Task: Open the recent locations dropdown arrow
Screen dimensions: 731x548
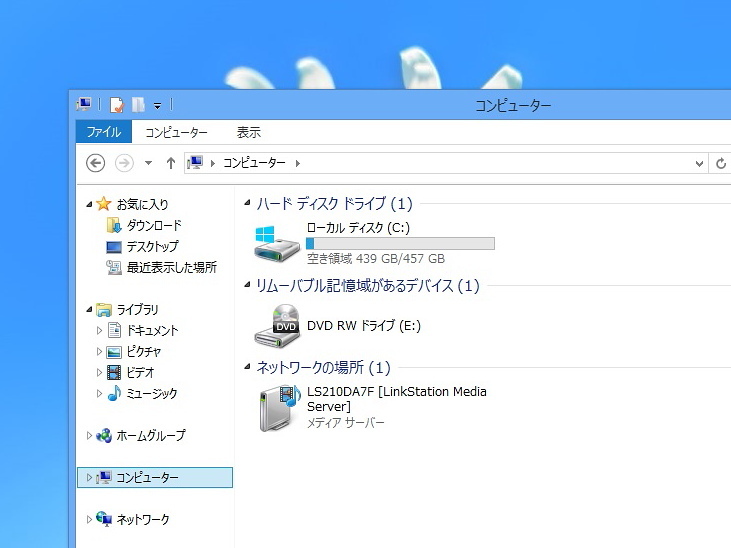Action: pyautogui.click(x=148, y=163)
